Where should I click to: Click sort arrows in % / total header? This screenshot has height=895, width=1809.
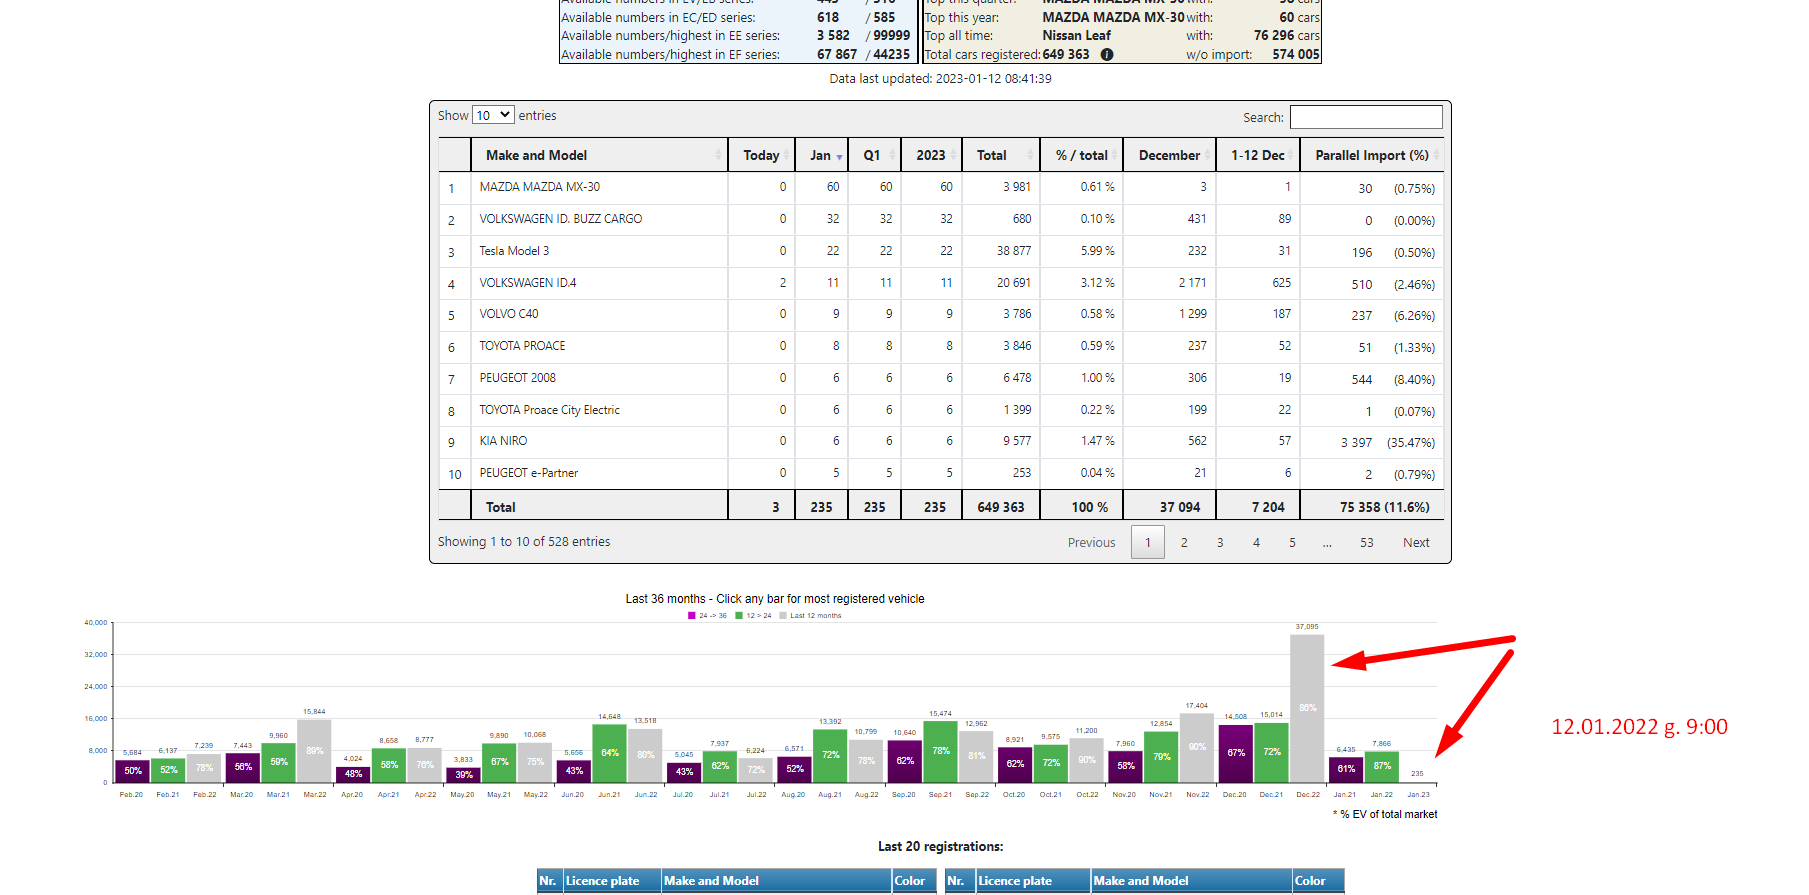(1115, 155)
